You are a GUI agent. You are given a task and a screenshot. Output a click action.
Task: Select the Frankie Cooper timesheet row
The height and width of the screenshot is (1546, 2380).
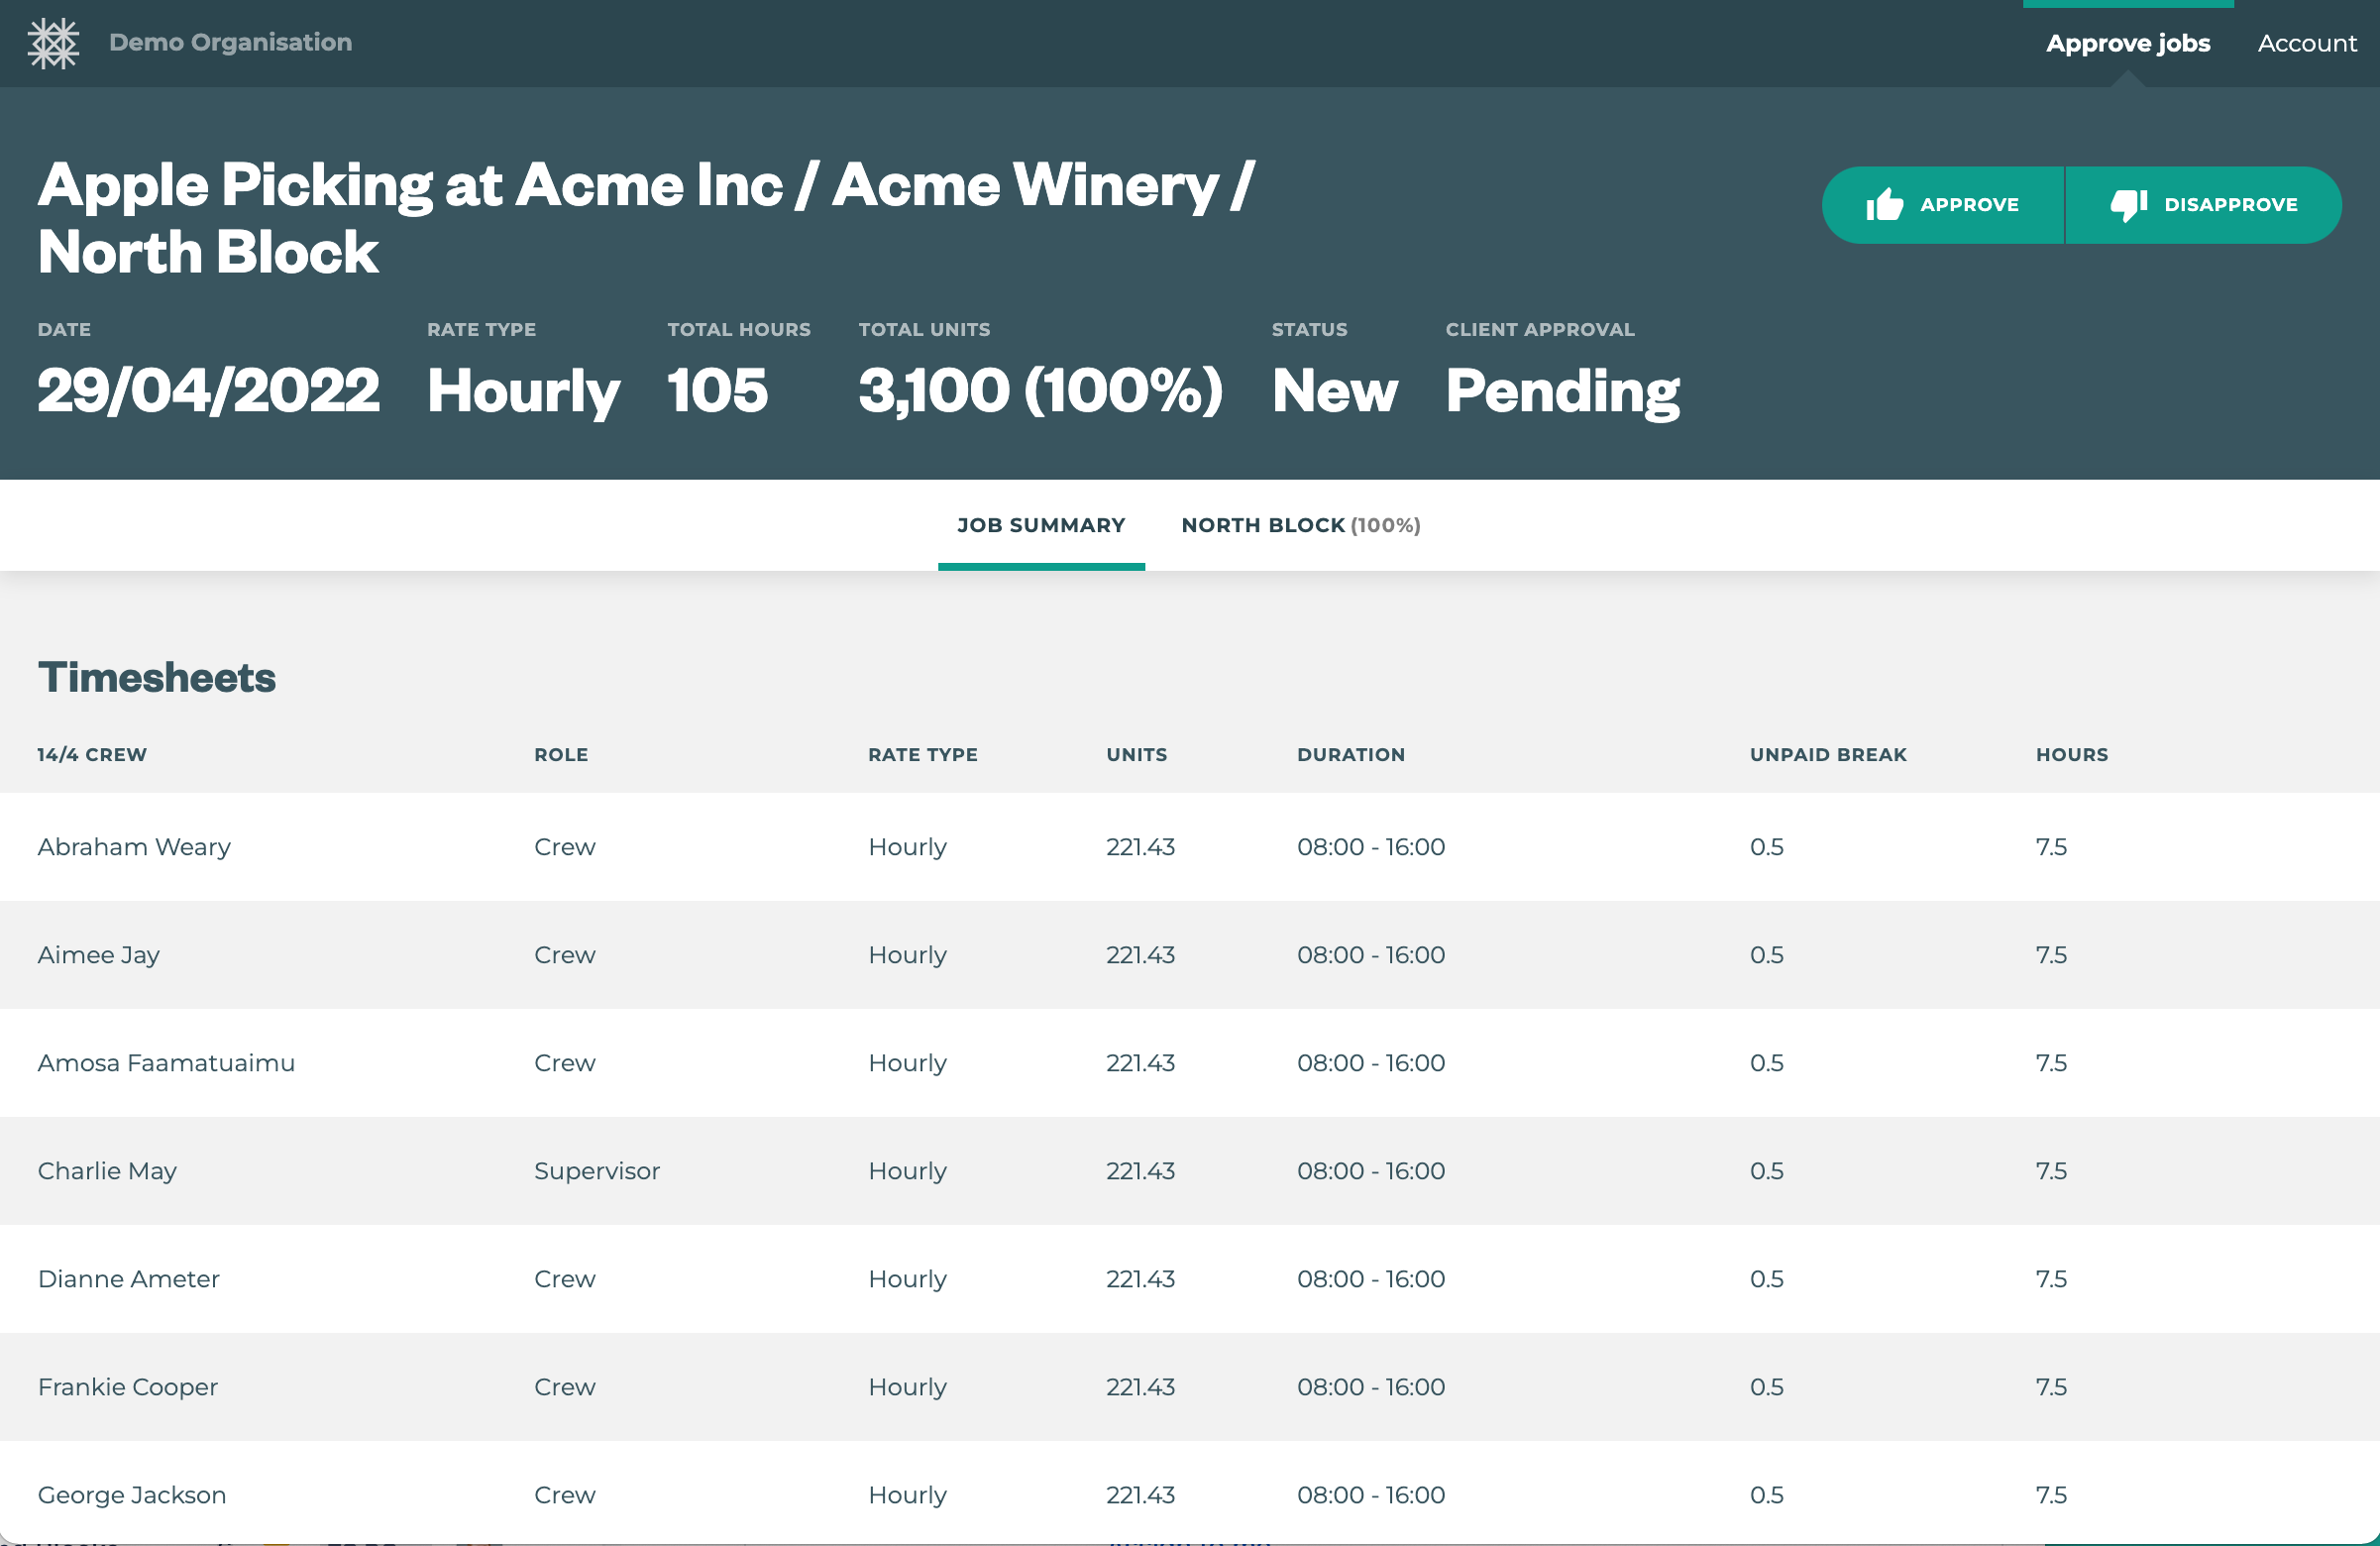click(x=127, y=1387)
